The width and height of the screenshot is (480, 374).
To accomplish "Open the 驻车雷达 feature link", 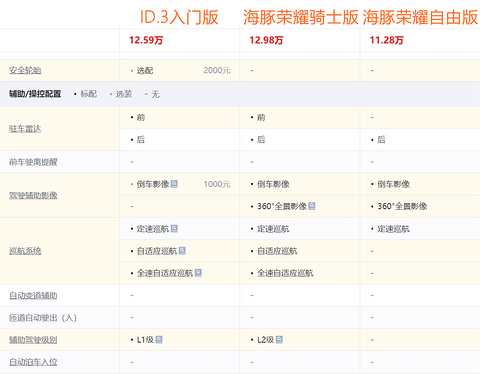I will (25, 129).
